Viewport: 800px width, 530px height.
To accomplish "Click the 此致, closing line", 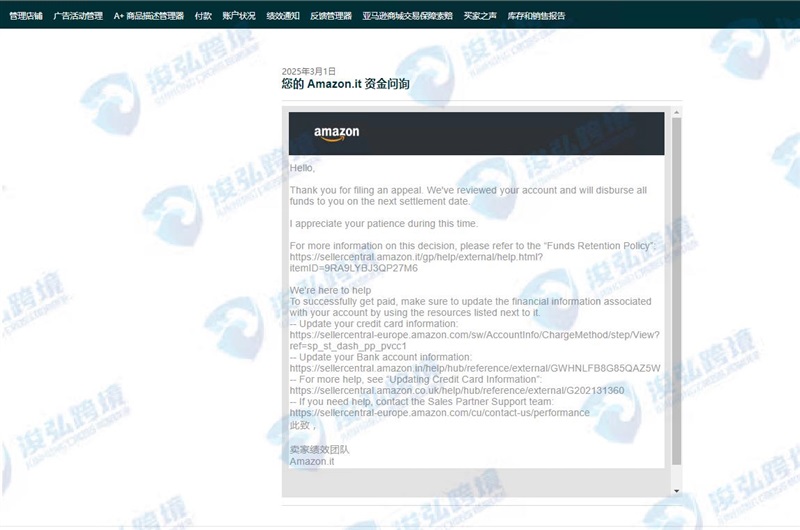I will pos(303,425).
